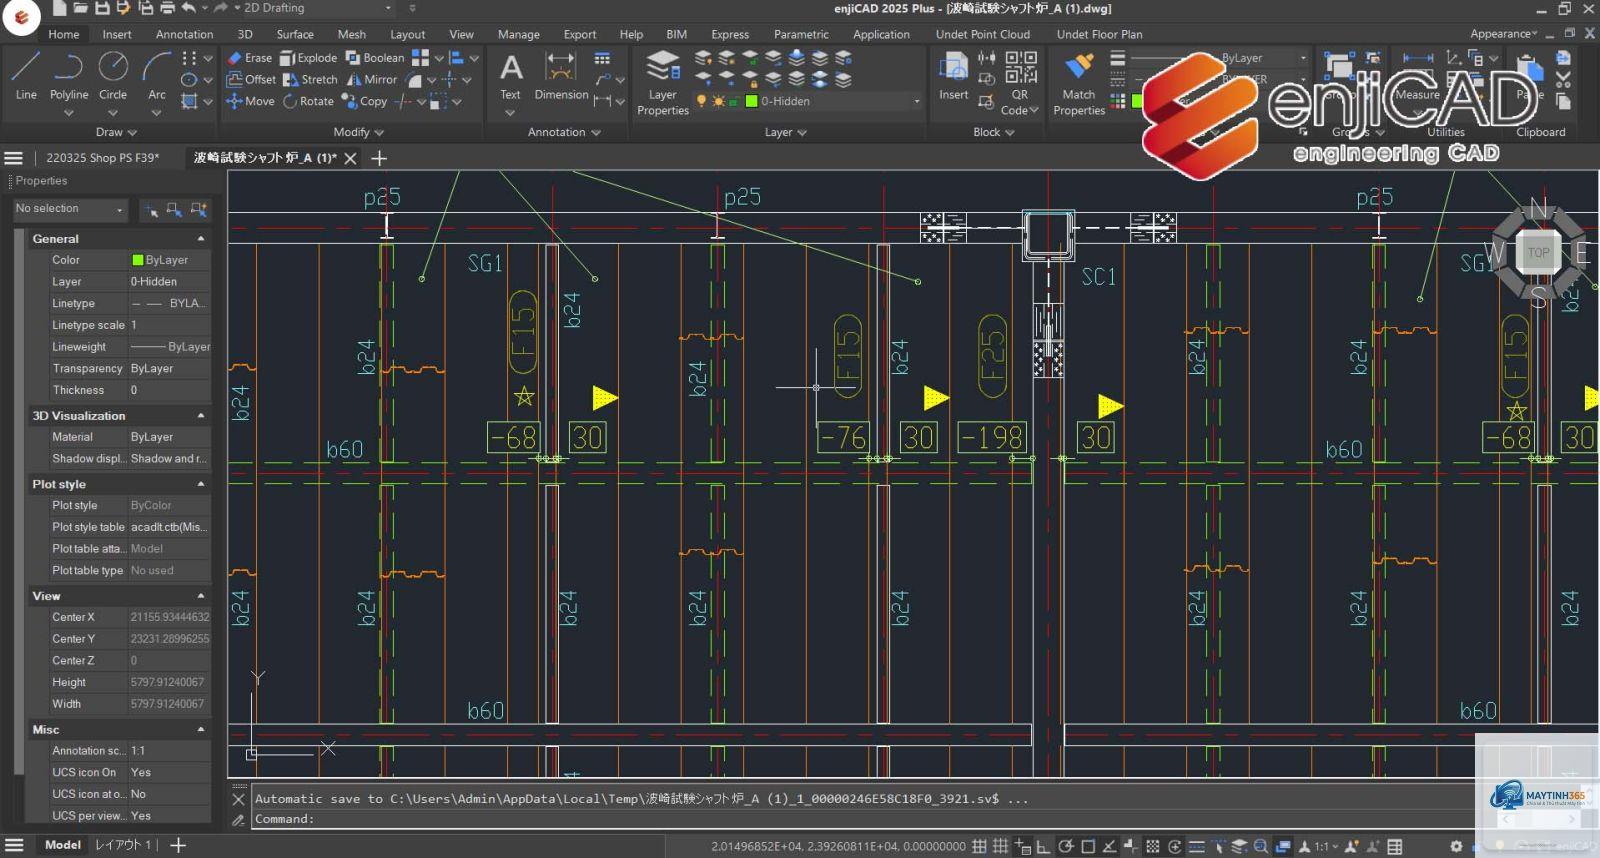This screenshot has width=1600, height=858.
Task: Select the Dimension tool
Action: [x=561, y=76]
